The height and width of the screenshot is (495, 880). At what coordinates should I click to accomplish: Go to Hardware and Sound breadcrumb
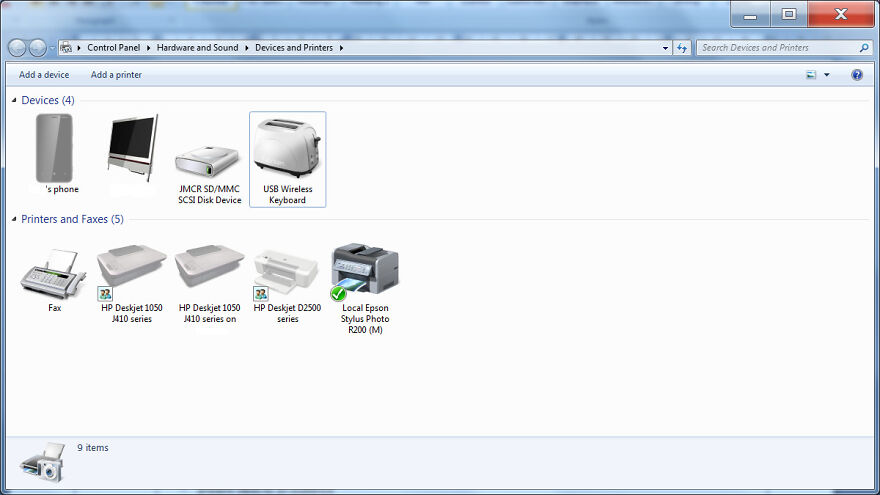coord(198,48)
